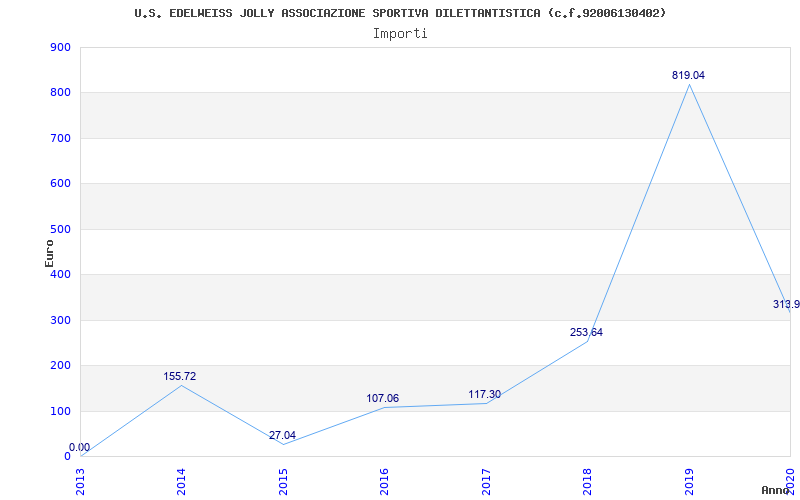The image size is (800, 500).
Task: Click the 819.04 peak data label
Action: coord(688,75)
